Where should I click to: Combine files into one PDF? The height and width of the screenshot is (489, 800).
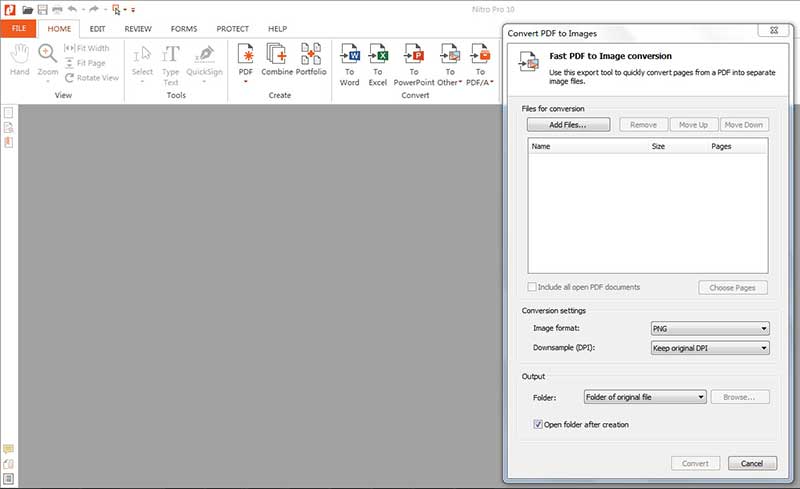(277, 60)
